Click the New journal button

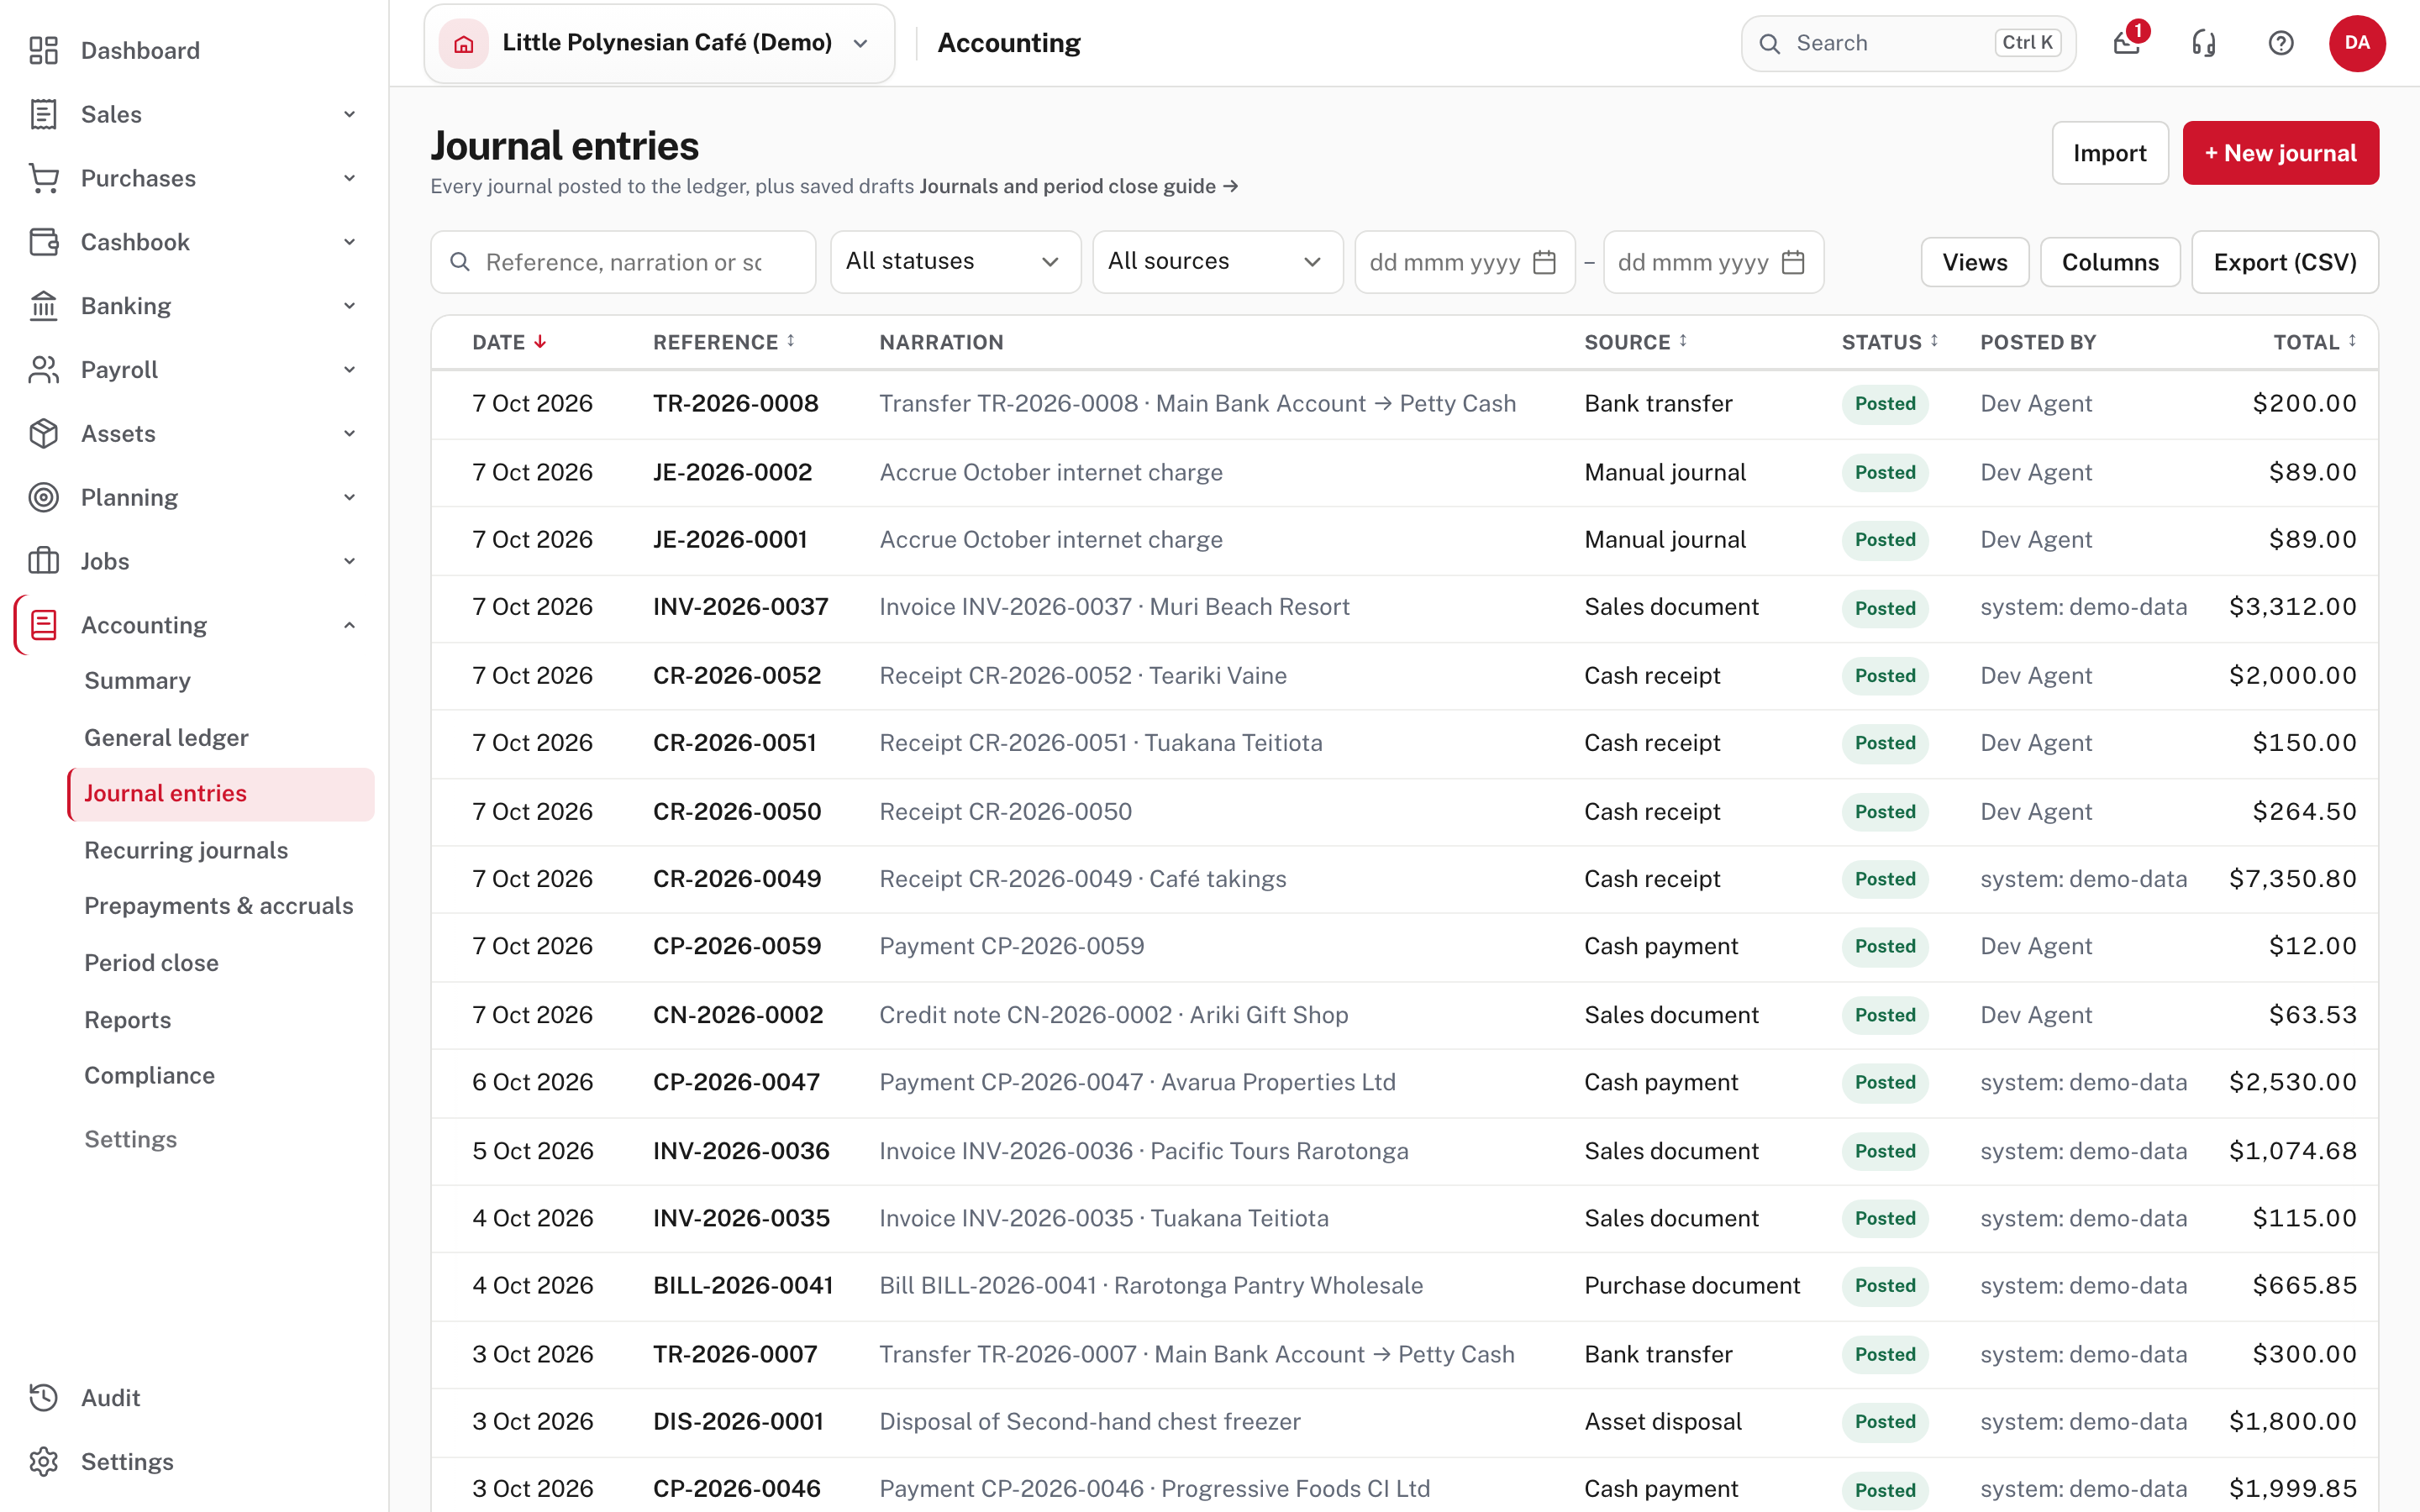pos(2280,153)
